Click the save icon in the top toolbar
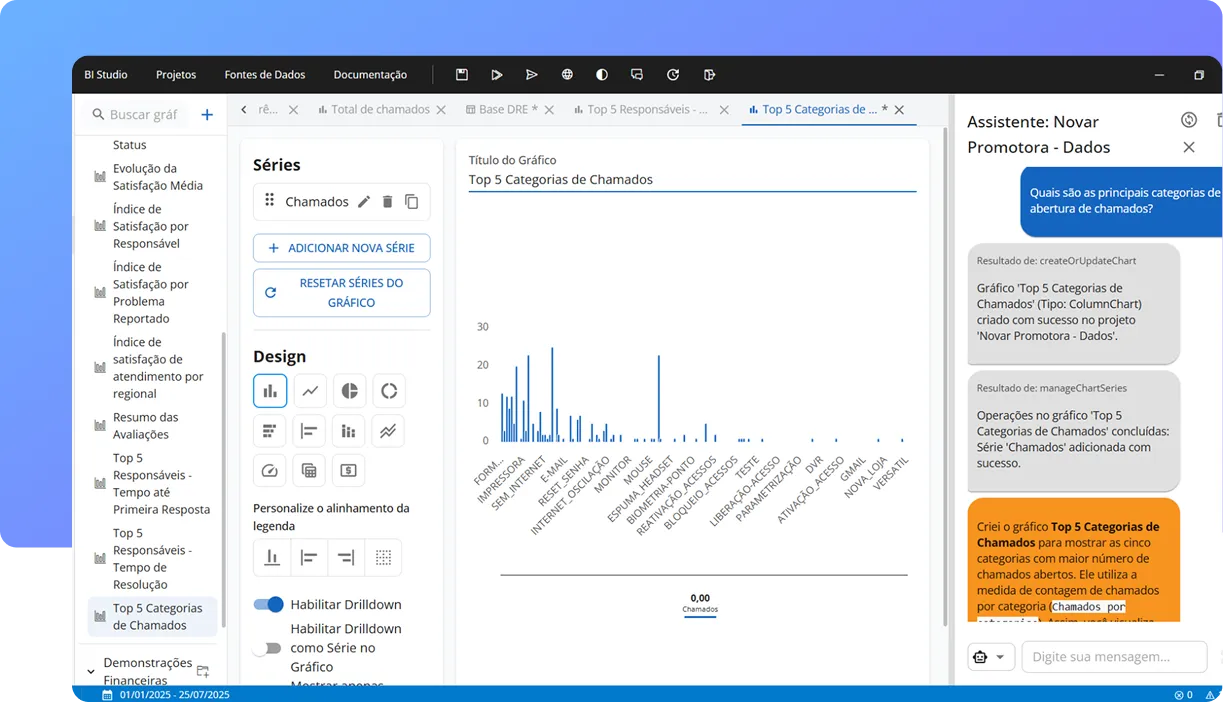Screen dimensions: 1223x702 coord(461,74)
